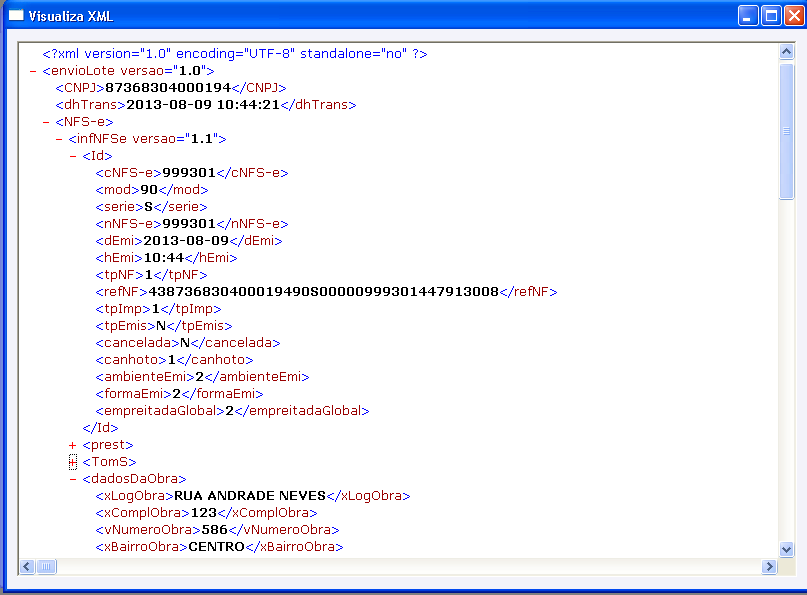Click the serie value S
This screenshot has width=807, height=595.
(148, 207)
